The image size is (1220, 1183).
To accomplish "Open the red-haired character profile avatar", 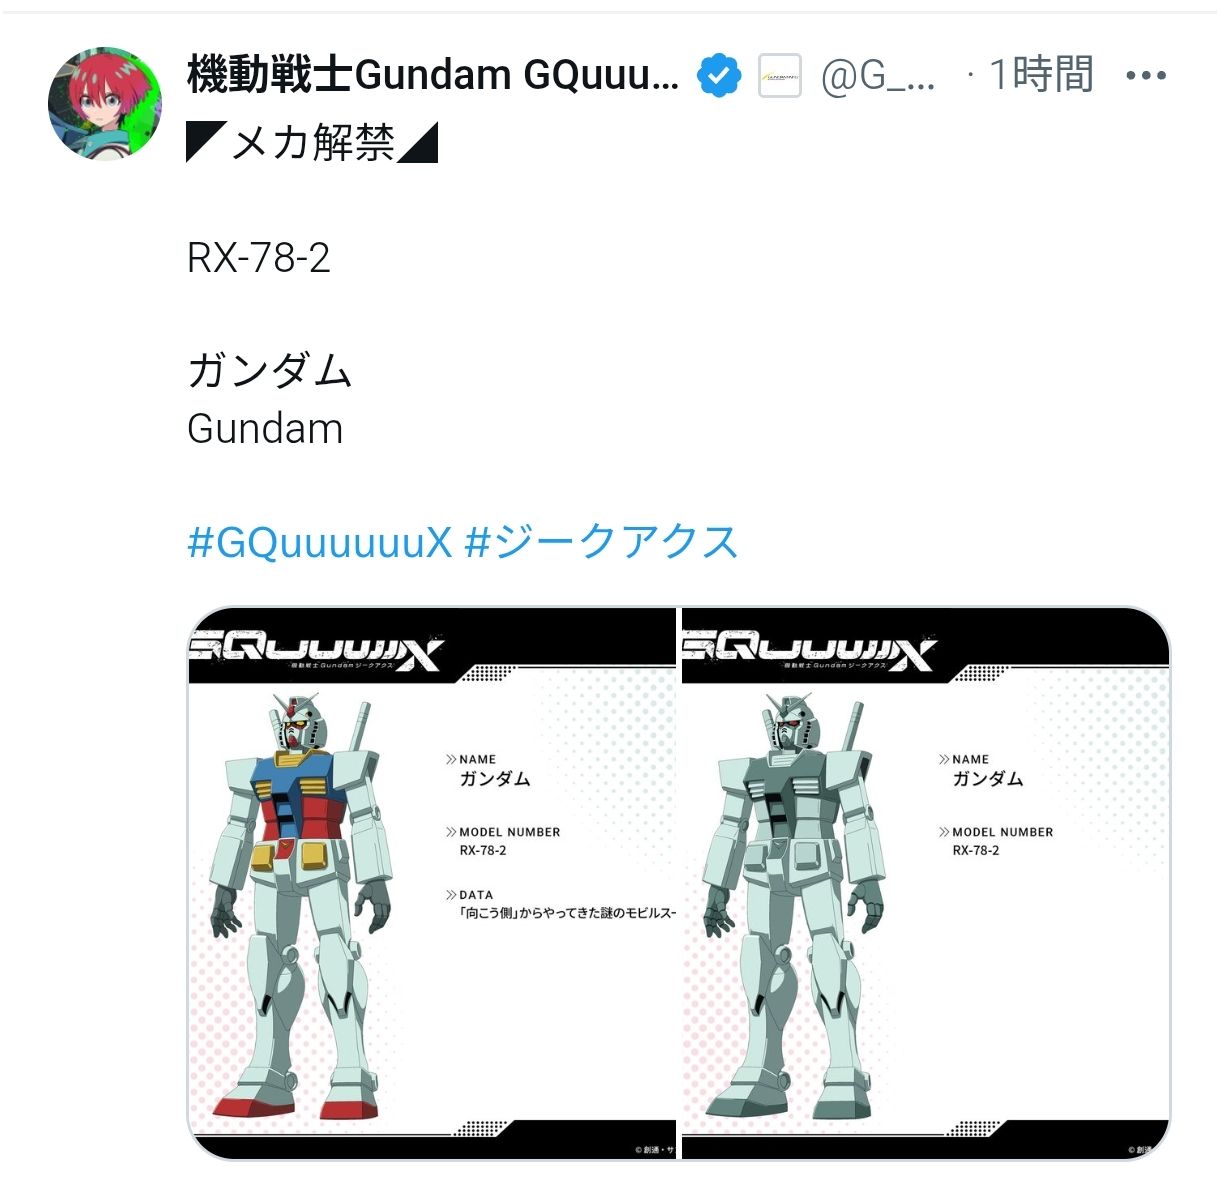I will [105, 103].
